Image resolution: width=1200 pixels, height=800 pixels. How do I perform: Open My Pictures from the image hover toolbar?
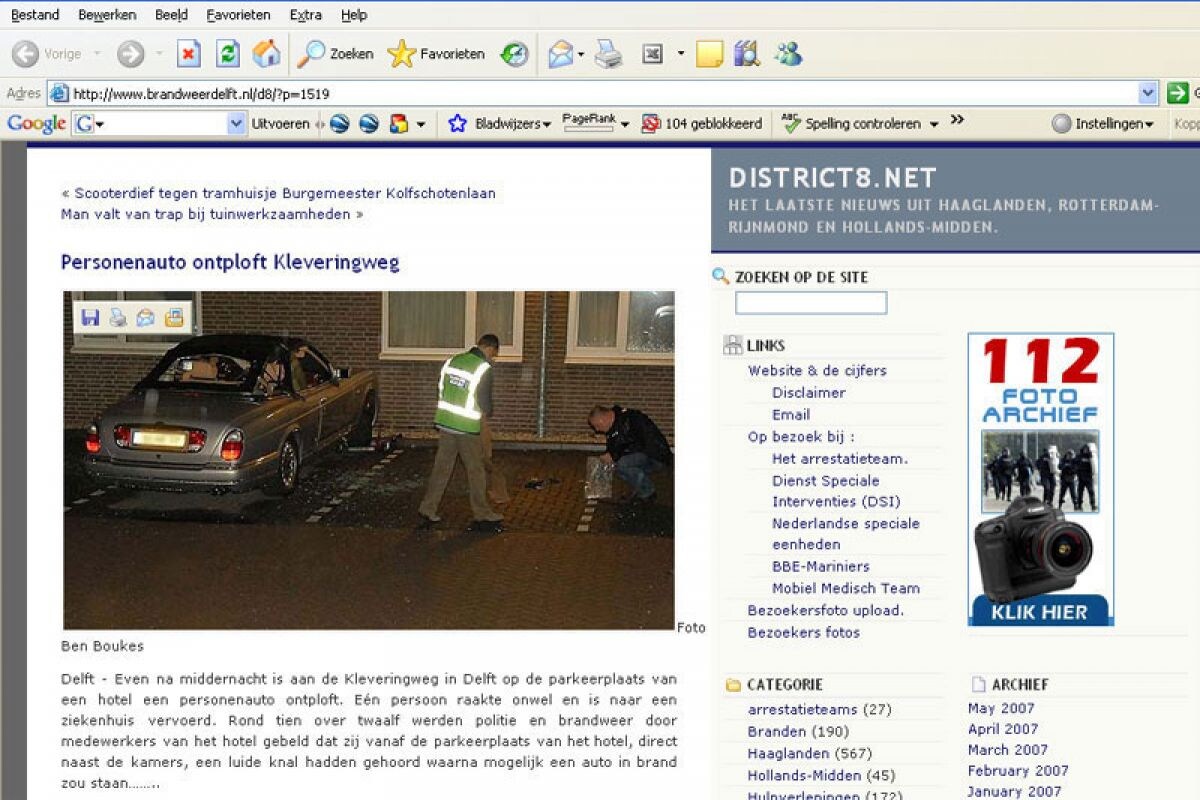[x=174, y=317]
